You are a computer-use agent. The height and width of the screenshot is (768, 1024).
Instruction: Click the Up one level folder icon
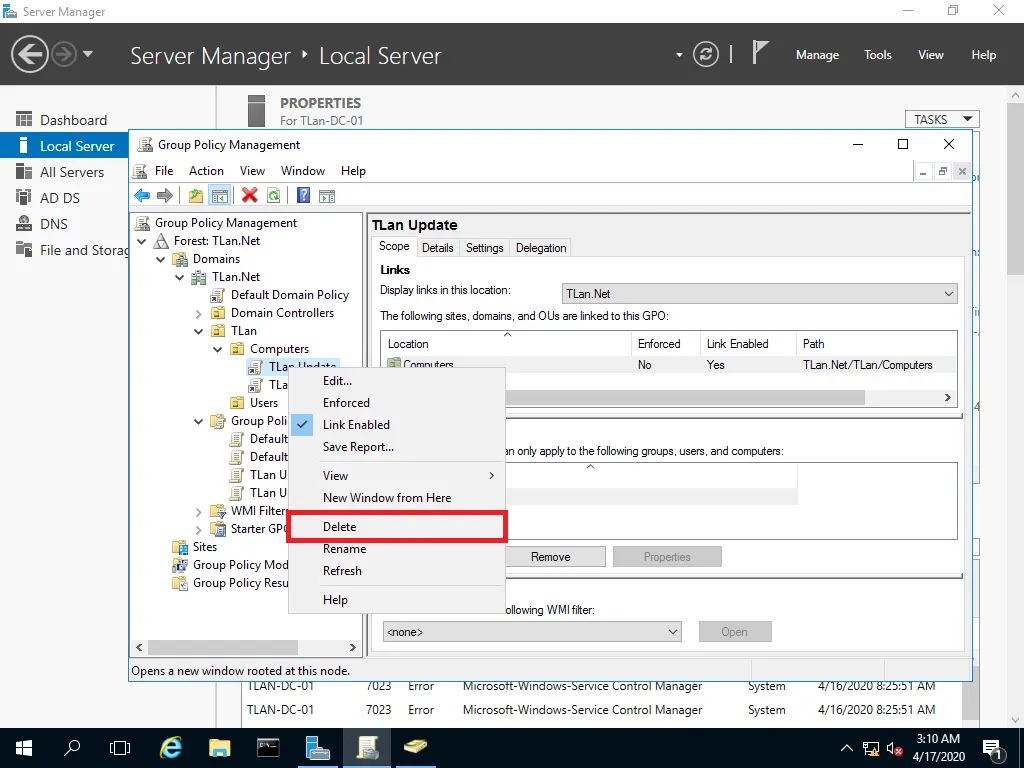point(195,195)
